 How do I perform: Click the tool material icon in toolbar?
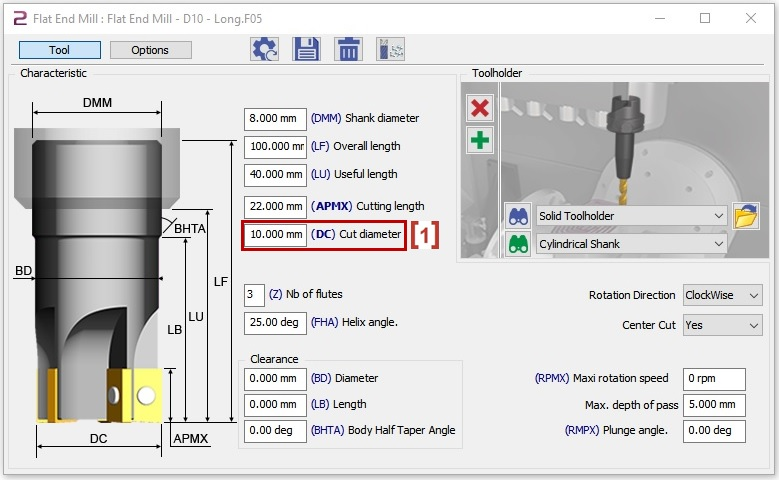(x=389, y=49)
